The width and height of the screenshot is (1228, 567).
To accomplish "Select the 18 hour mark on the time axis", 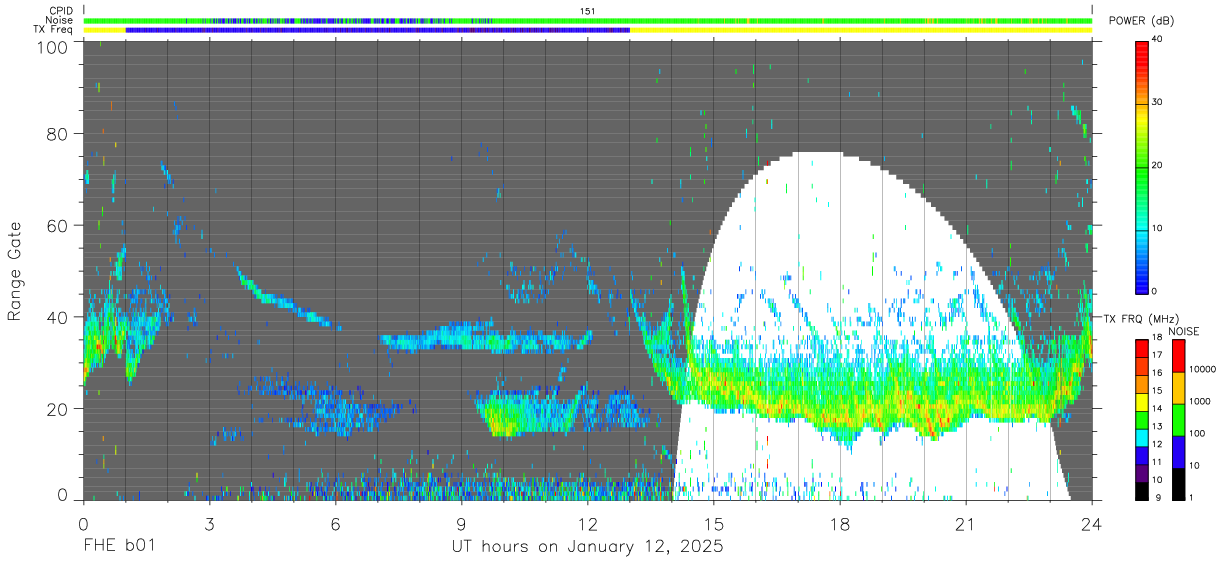I will click(x=840, y=524).
